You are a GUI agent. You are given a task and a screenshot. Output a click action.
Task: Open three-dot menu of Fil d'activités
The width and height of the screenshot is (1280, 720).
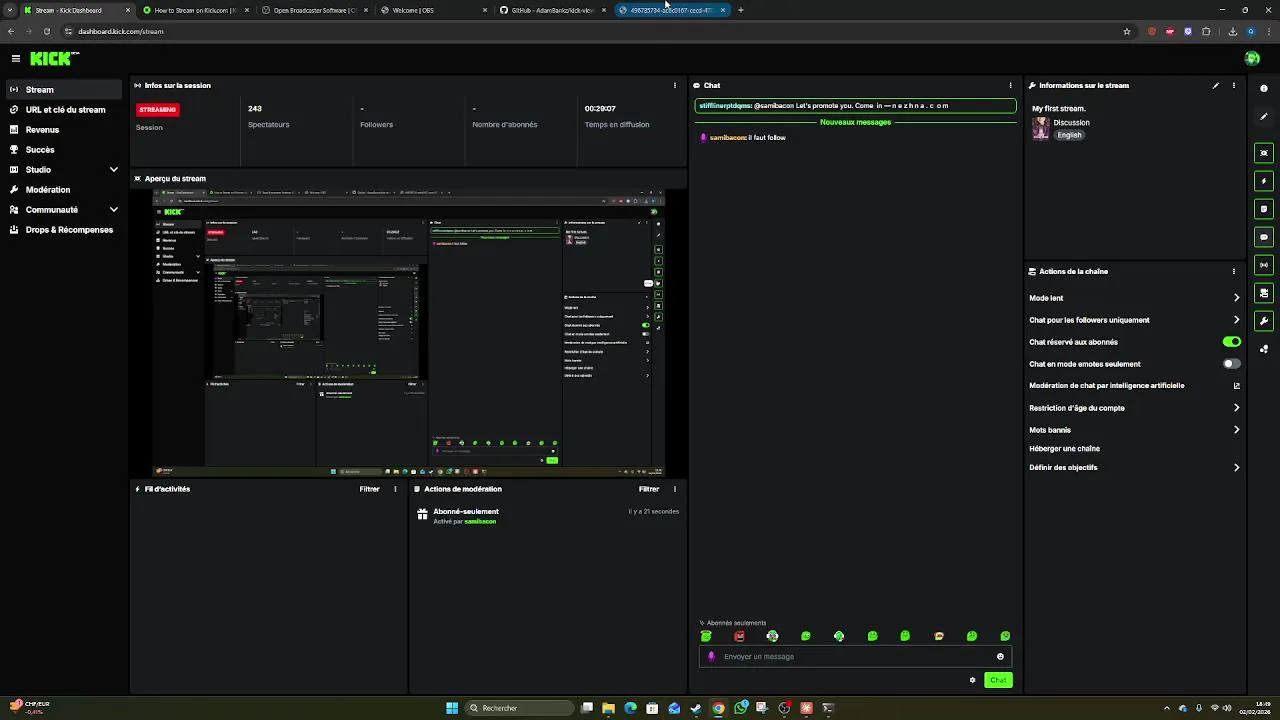pyautogui.click(x=395, y=489)
